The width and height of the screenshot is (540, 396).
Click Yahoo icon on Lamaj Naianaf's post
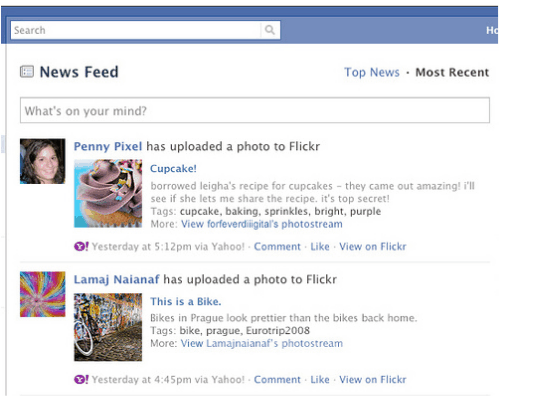tap(81, 379)
